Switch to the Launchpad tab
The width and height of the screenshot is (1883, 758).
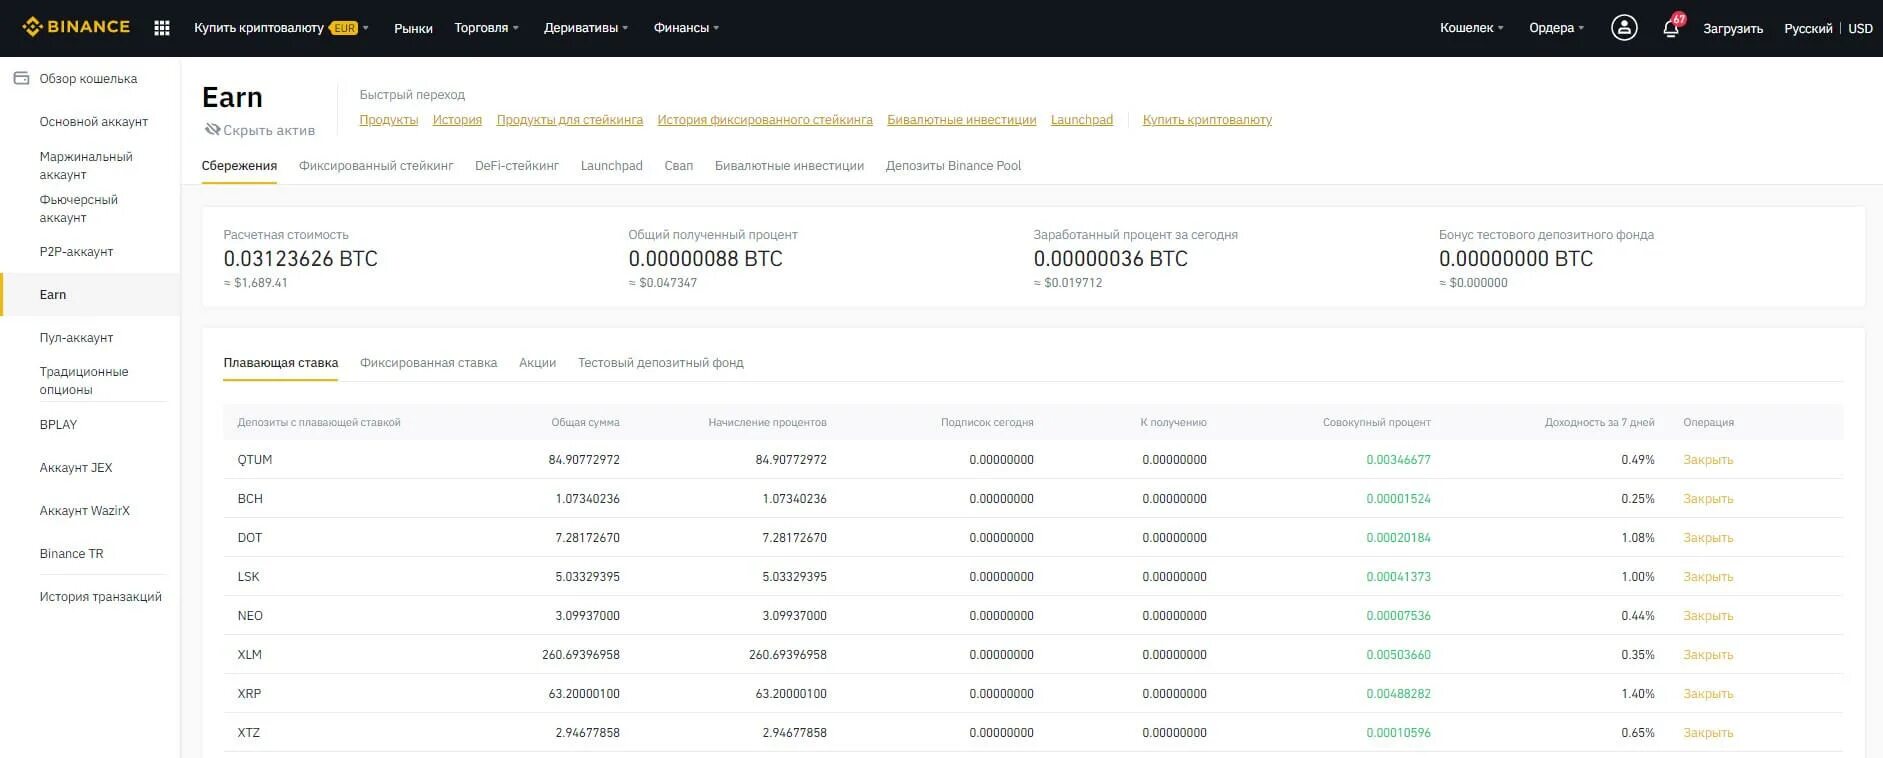[x=612, y=166]
